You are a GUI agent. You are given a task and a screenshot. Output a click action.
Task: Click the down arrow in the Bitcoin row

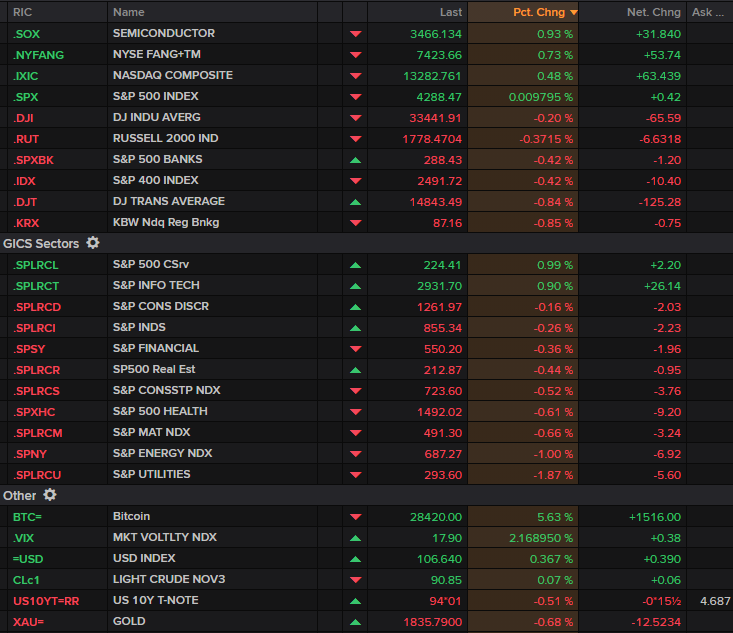tap(356, 517)
